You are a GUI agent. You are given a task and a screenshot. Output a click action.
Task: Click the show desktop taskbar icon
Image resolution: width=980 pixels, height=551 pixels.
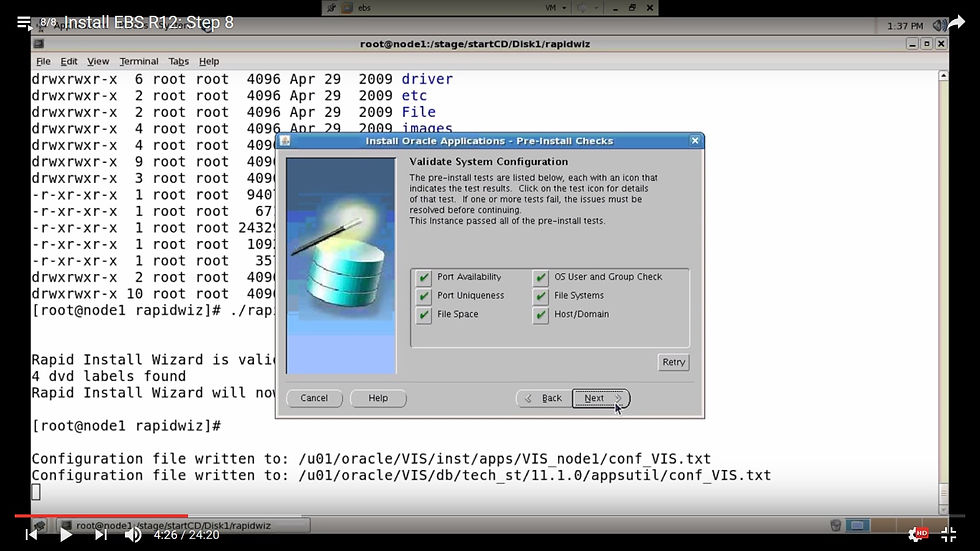[40, 525]
